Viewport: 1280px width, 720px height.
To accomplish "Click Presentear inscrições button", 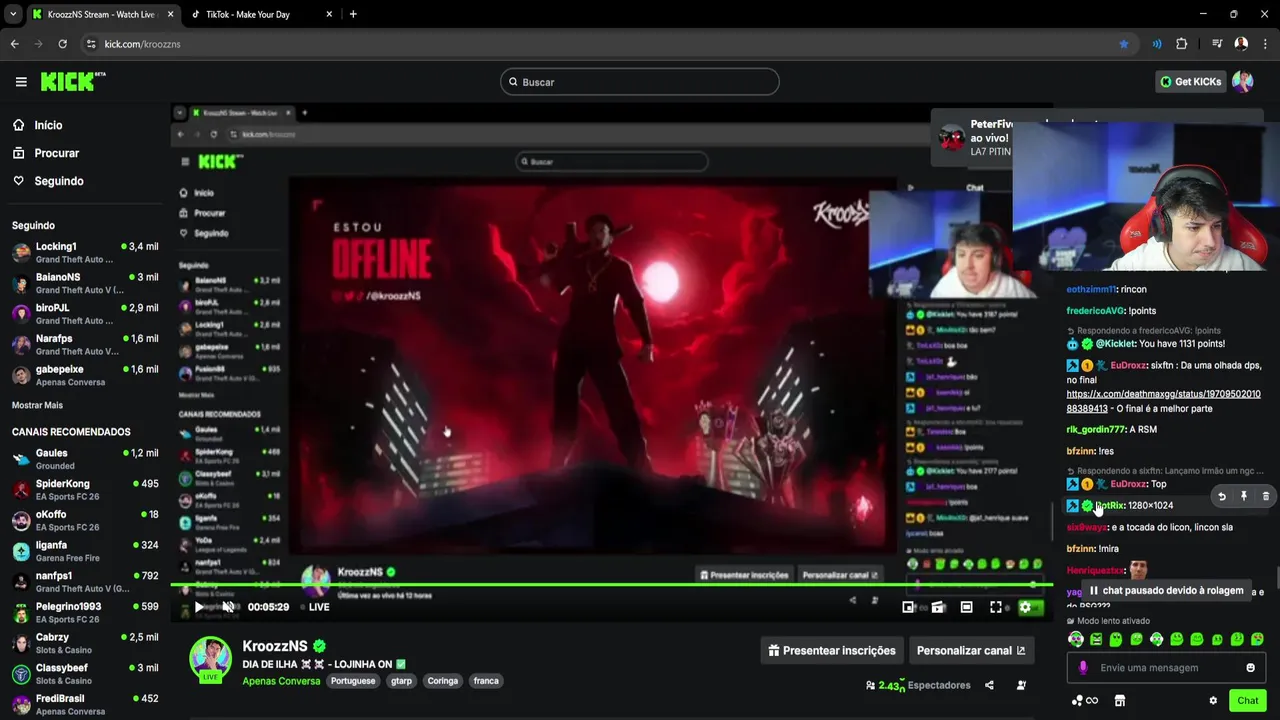I will 832,650.
